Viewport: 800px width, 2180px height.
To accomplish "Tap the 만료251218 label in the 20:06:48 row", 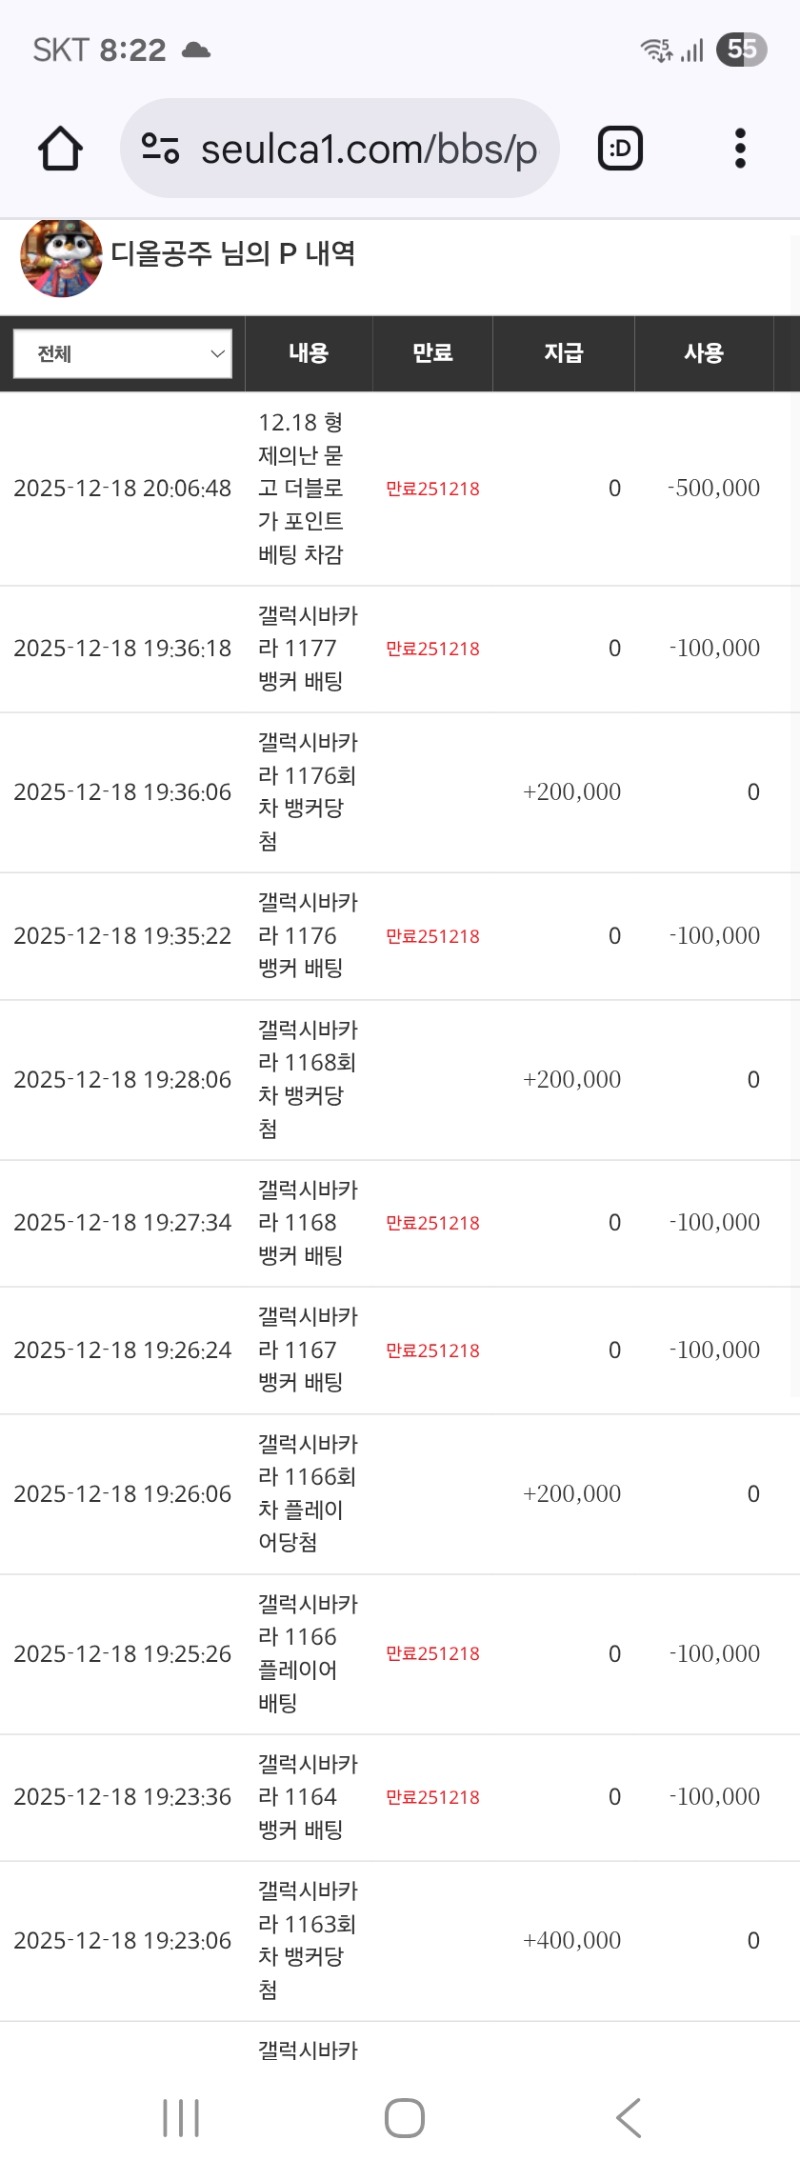I will (x=433, y=489).
